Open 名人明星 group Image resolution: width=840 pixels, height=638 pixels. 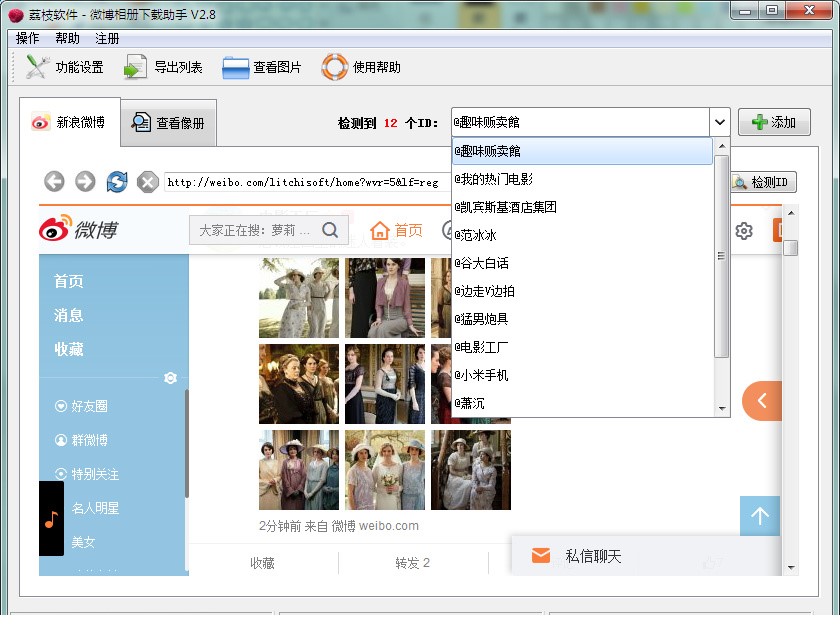coord(95,508)
